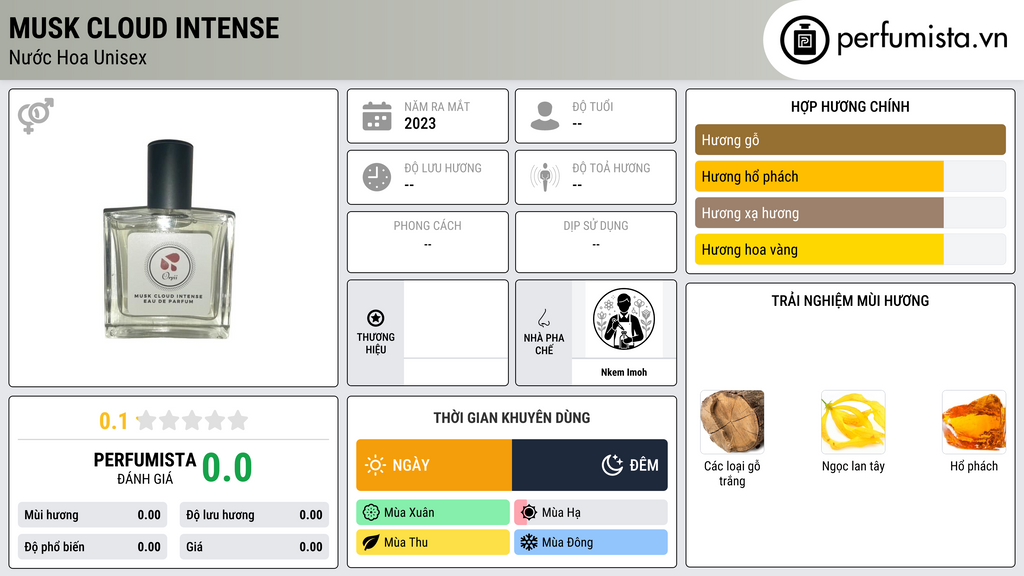The height and width of the screenshot is (576, 1024).
Task: Select the Ngọc lan tây note image
Action: 853,422
